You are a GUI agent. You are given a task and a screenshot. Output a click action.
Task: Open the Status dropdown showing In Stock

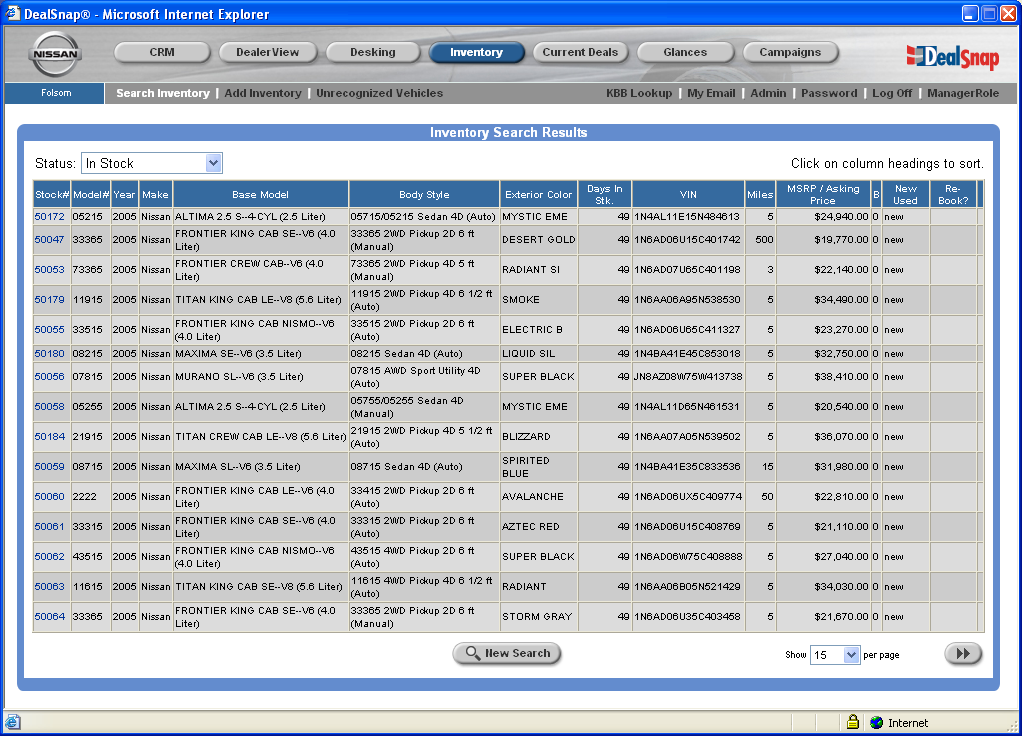click(x=151, y=163)
